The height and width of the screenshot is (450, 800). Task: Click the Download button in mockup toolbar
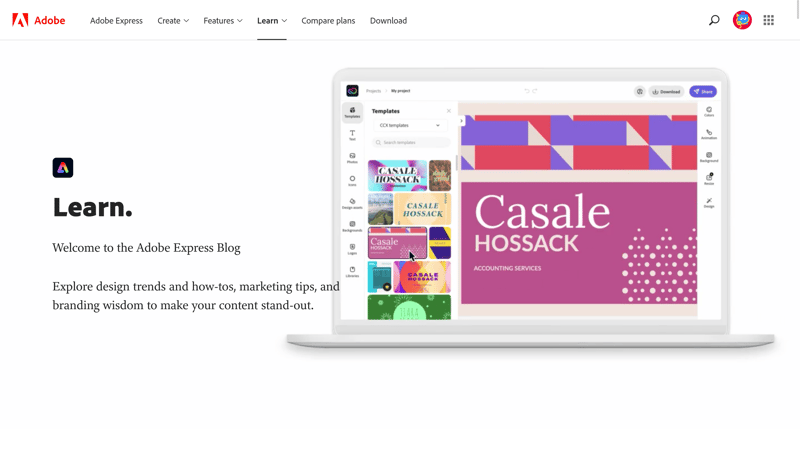(666, 91)
